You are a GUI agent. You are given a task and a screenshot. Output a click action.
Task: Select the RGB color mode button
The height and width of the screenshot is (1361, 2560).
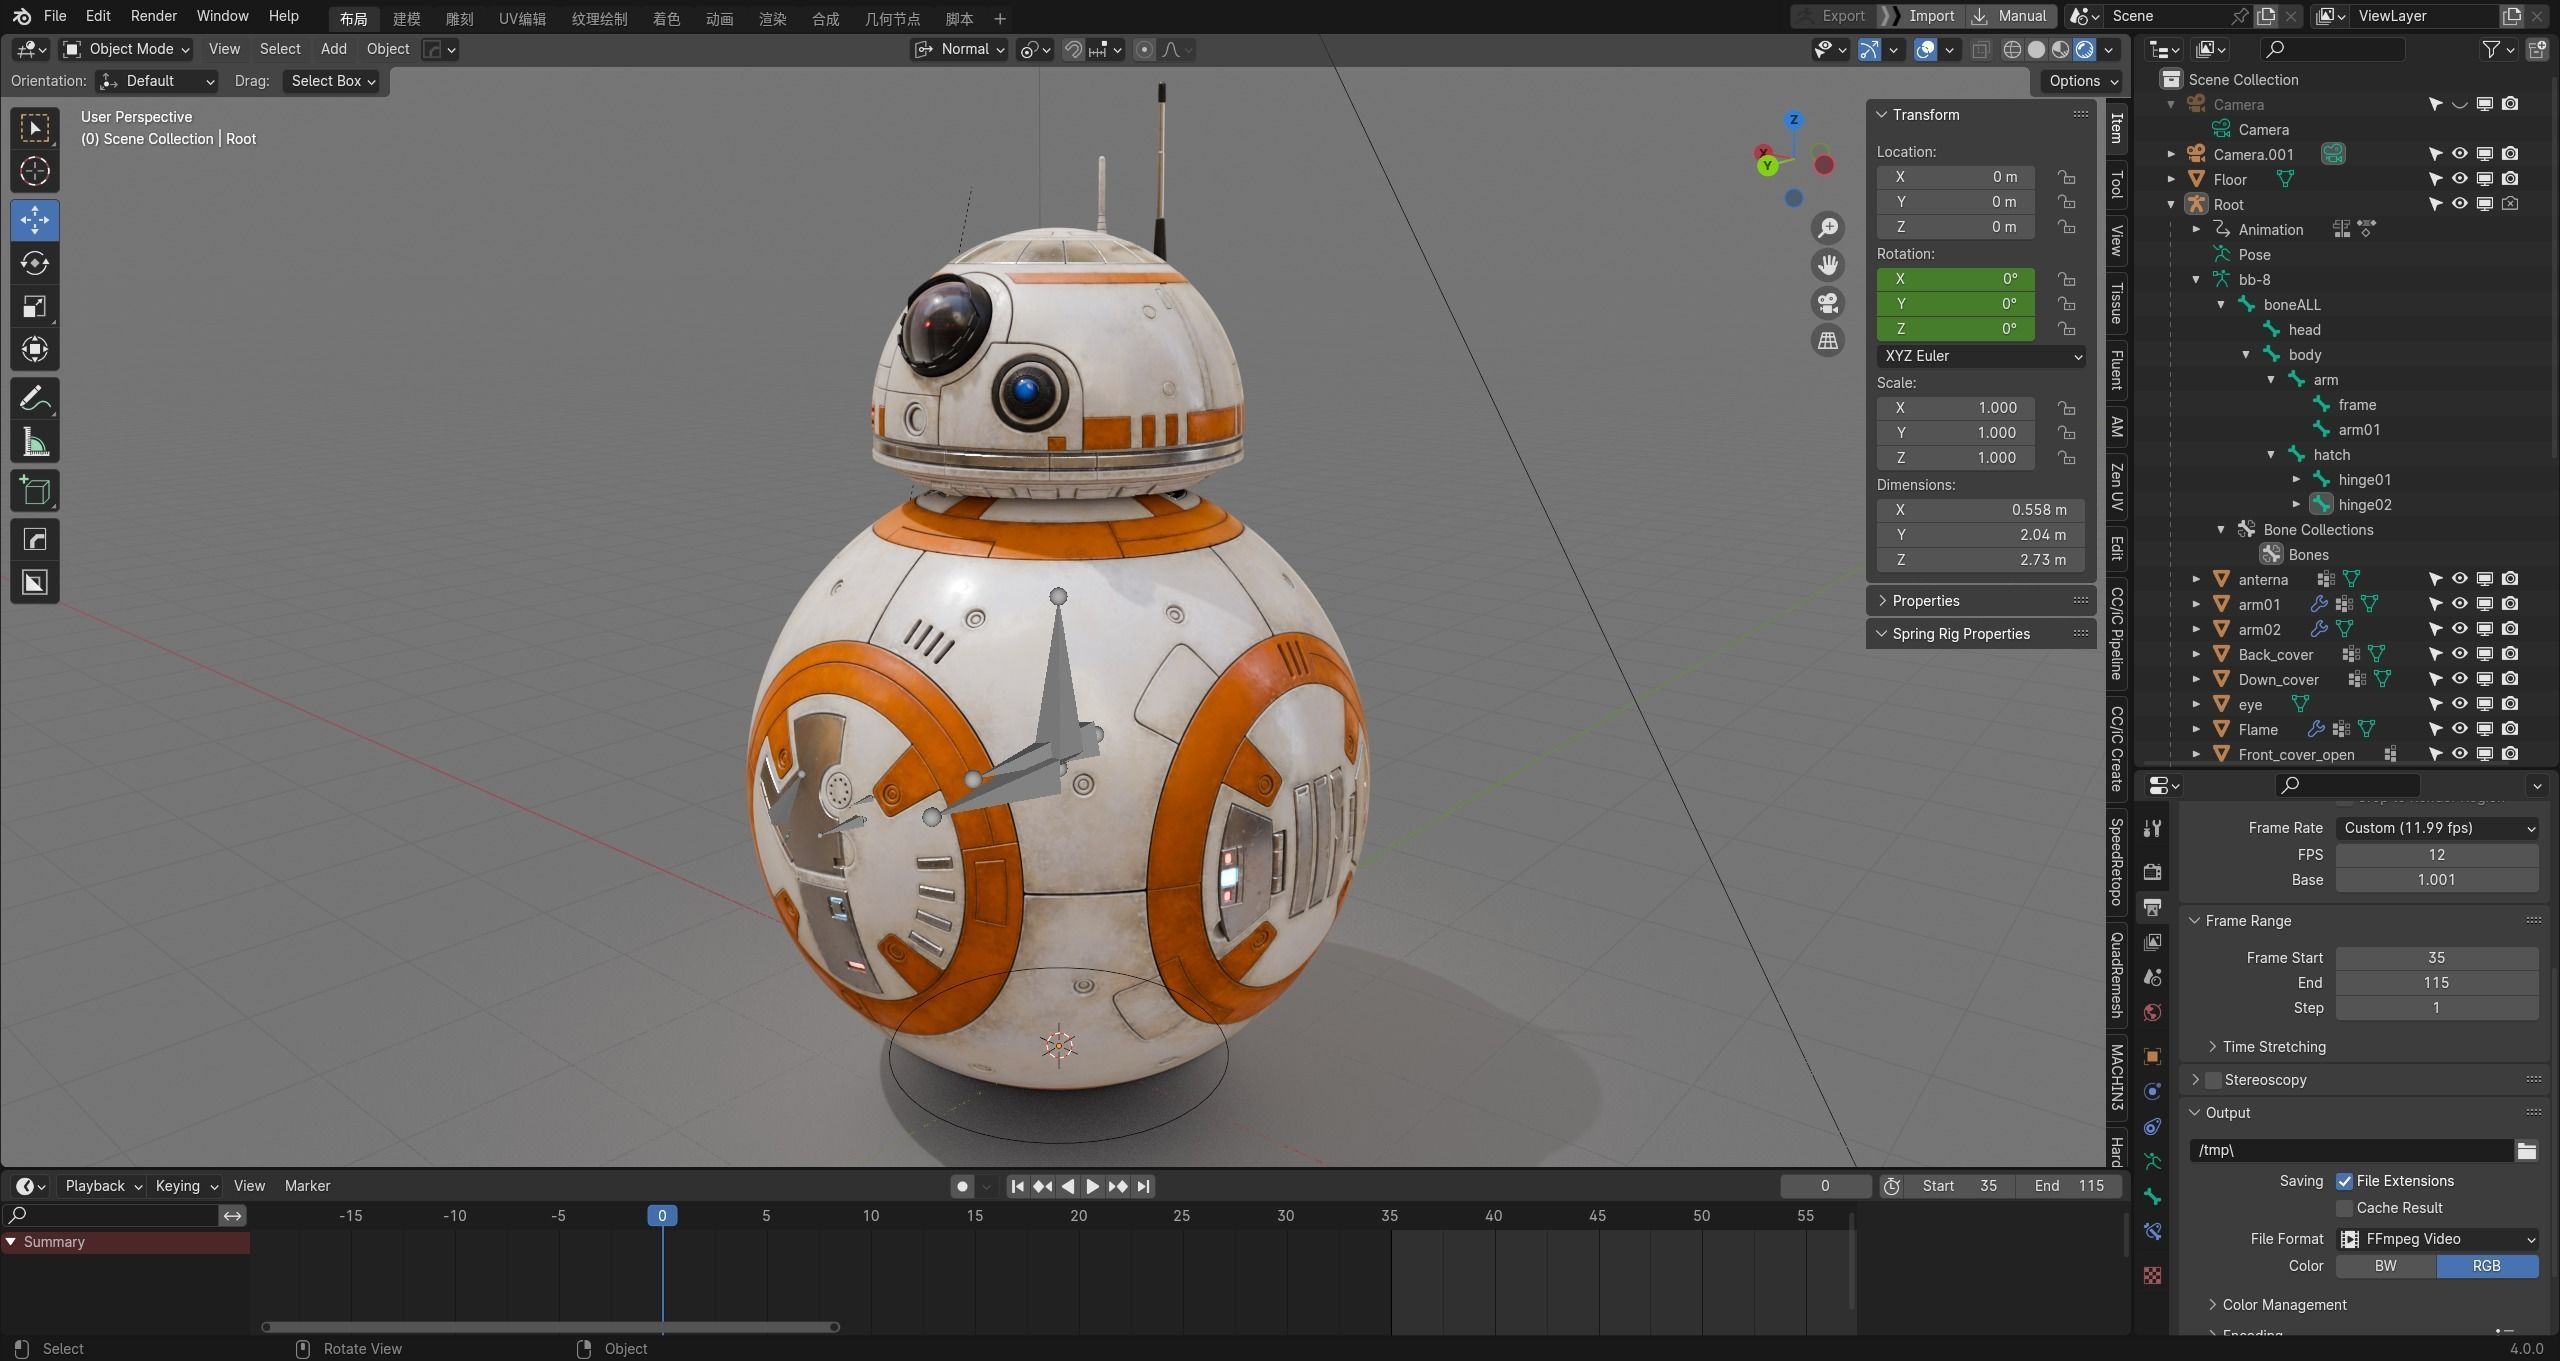click(2487, 1266)
